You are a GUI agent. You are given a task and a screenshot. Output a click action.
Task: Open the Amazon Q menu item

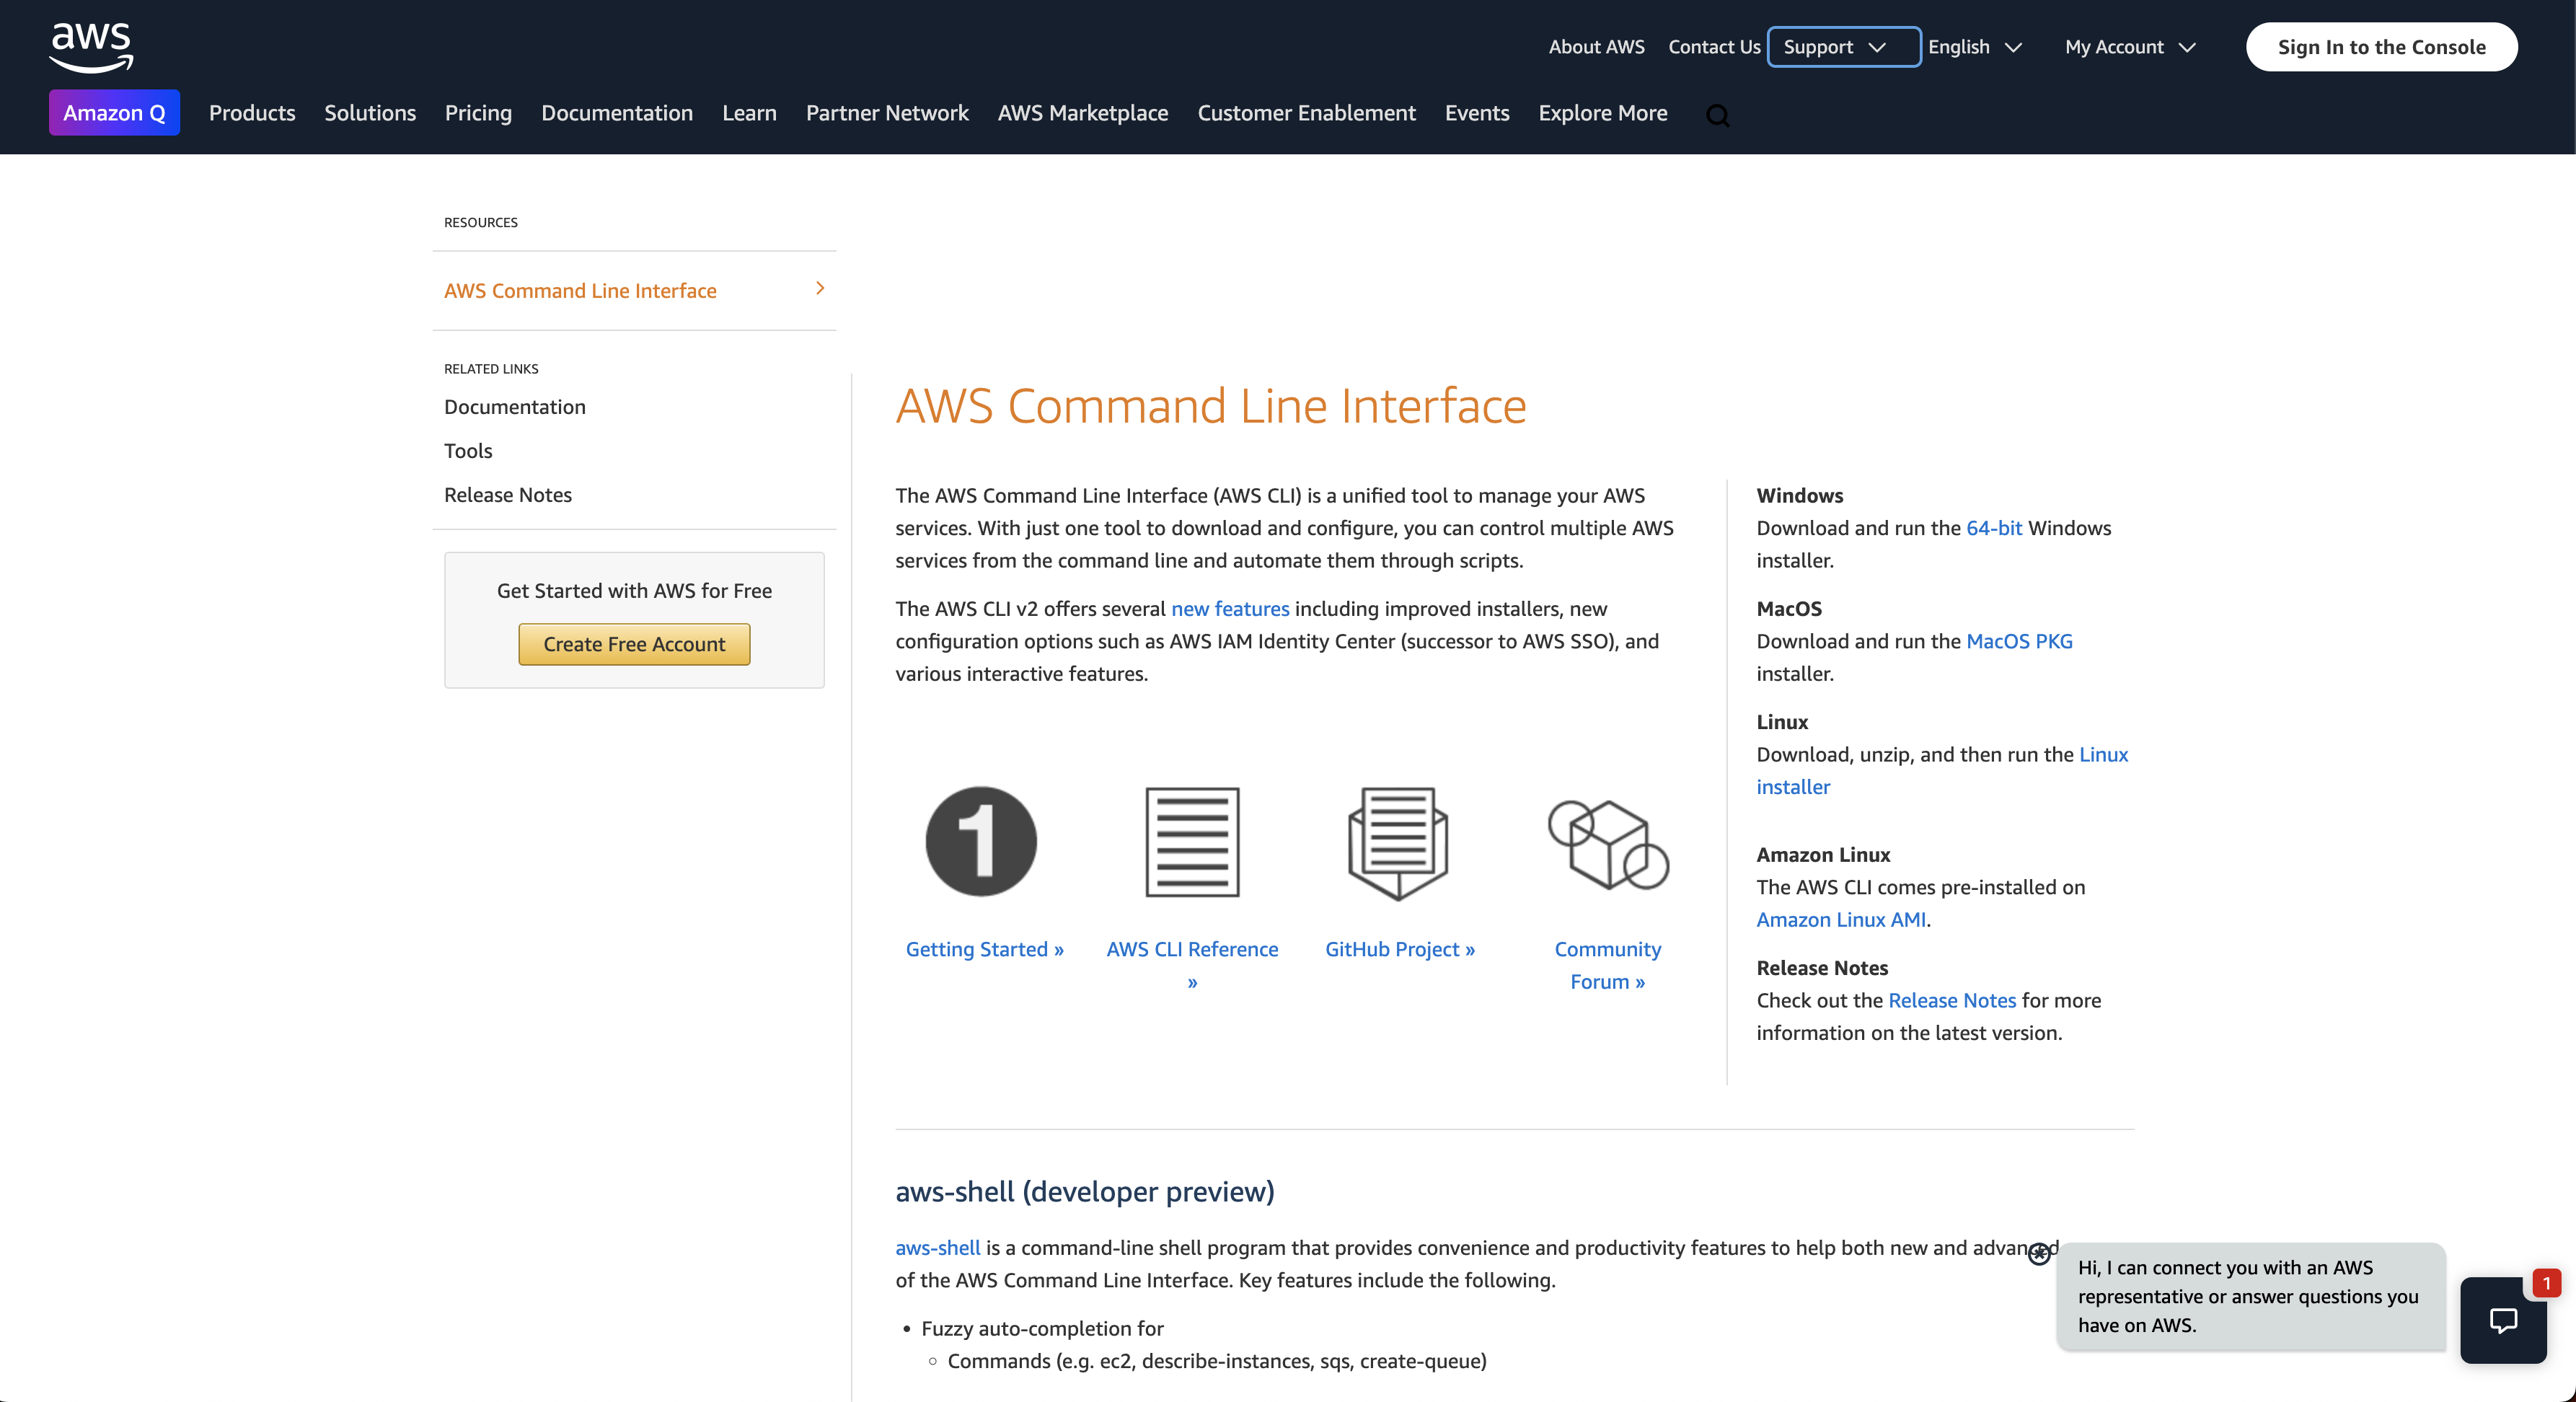tap(114, 113)
